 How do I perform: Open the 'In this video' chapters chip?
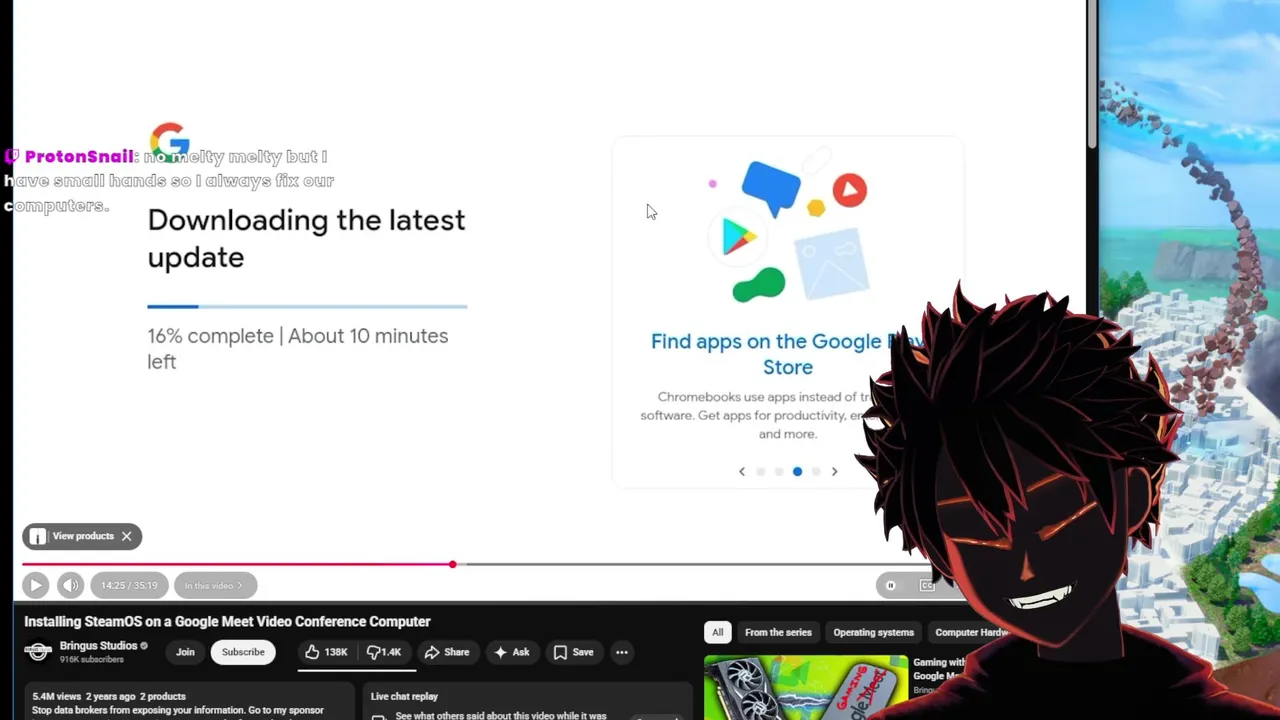pos(214,585)
